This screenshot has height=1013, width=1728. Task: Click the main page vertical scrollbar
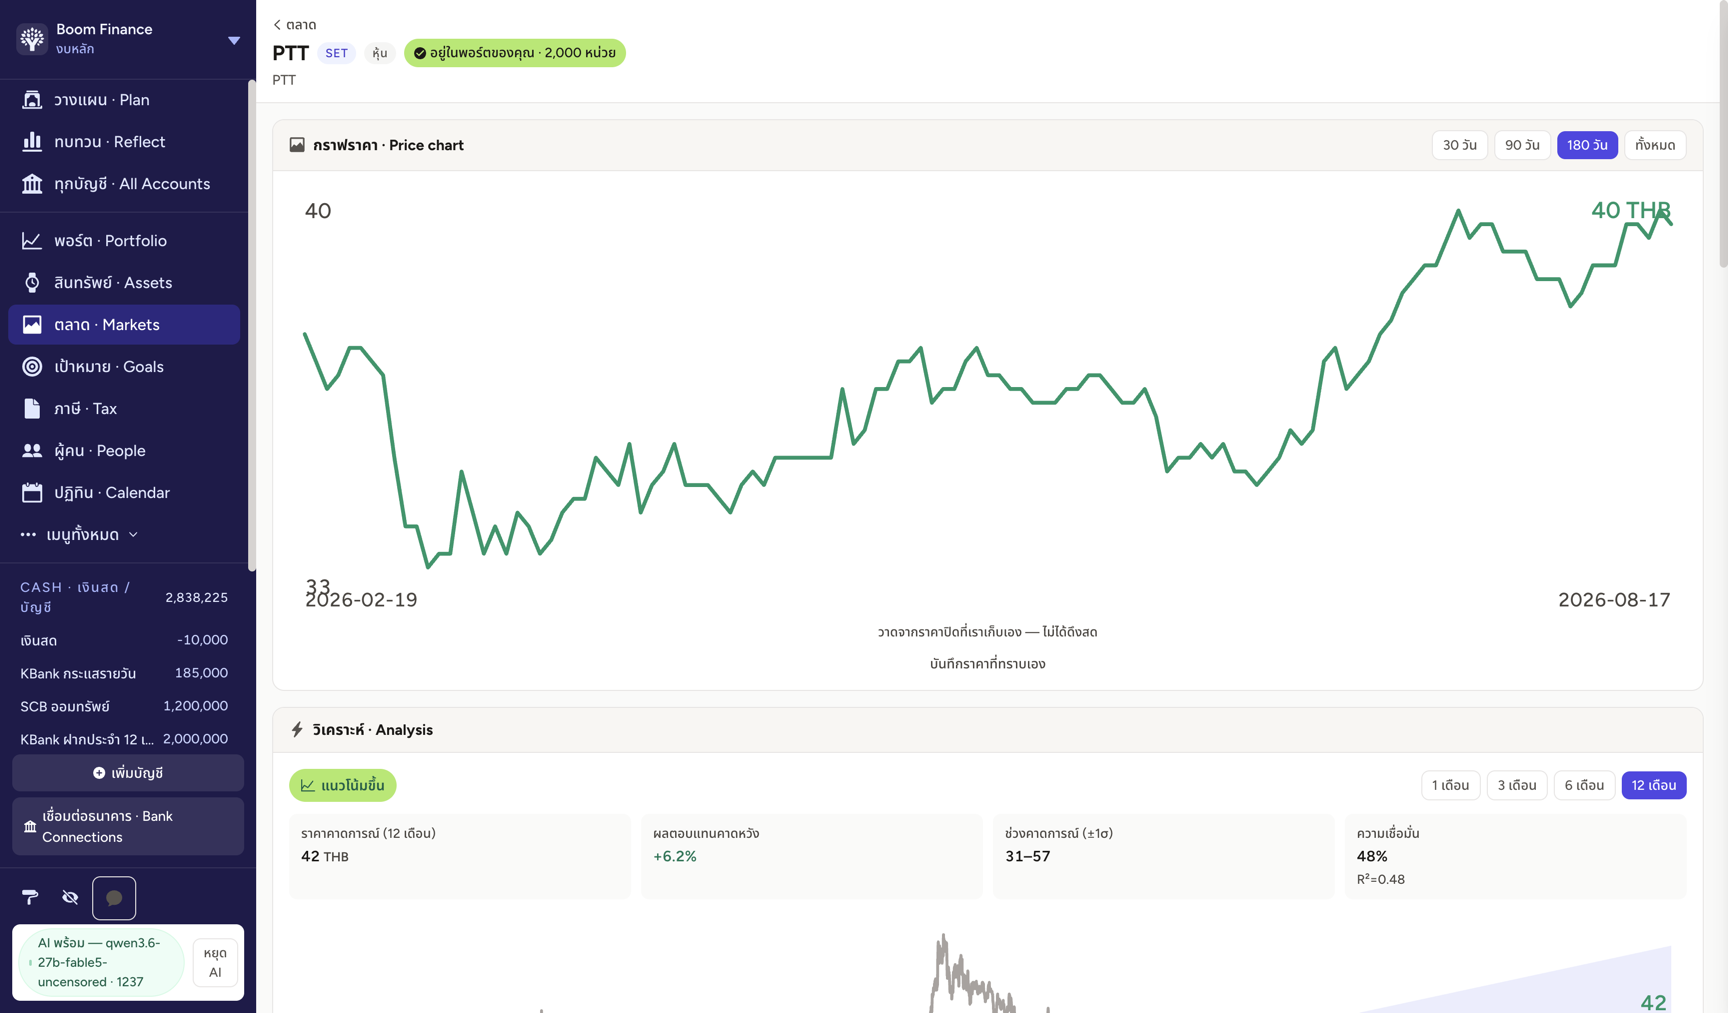click(1723, 135)
